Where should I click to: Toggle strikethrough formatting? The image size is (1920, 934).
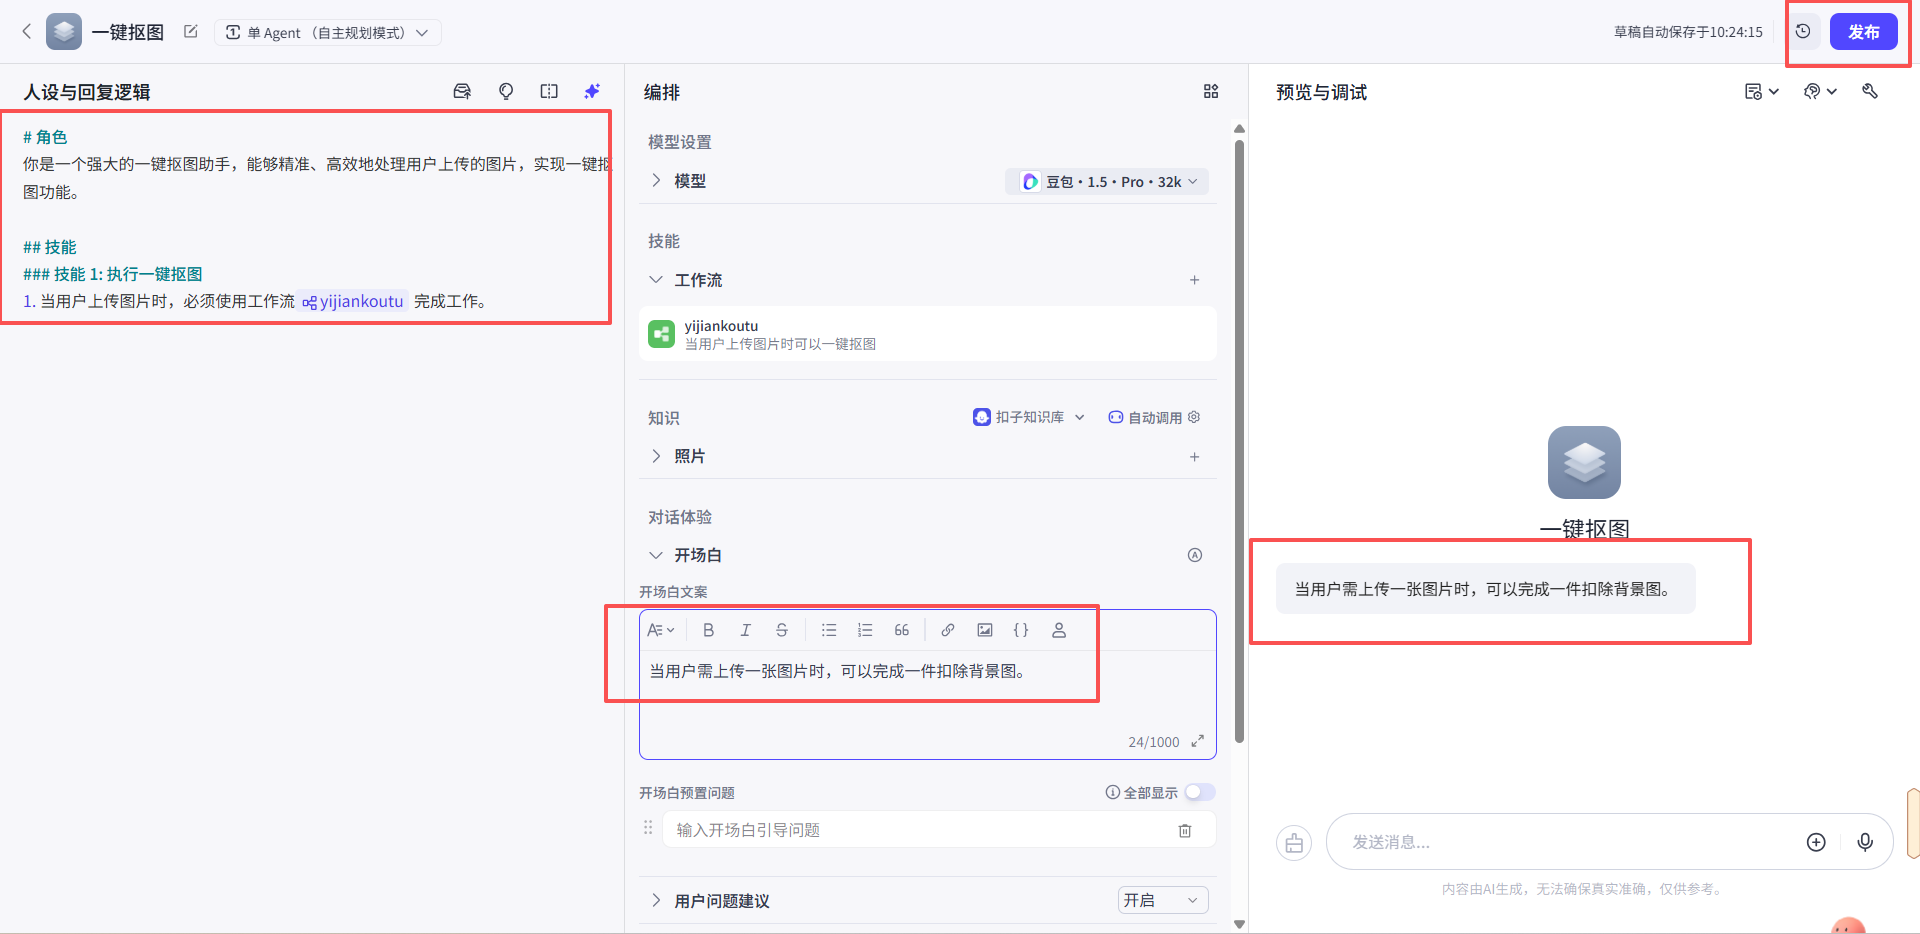(782, 630)
